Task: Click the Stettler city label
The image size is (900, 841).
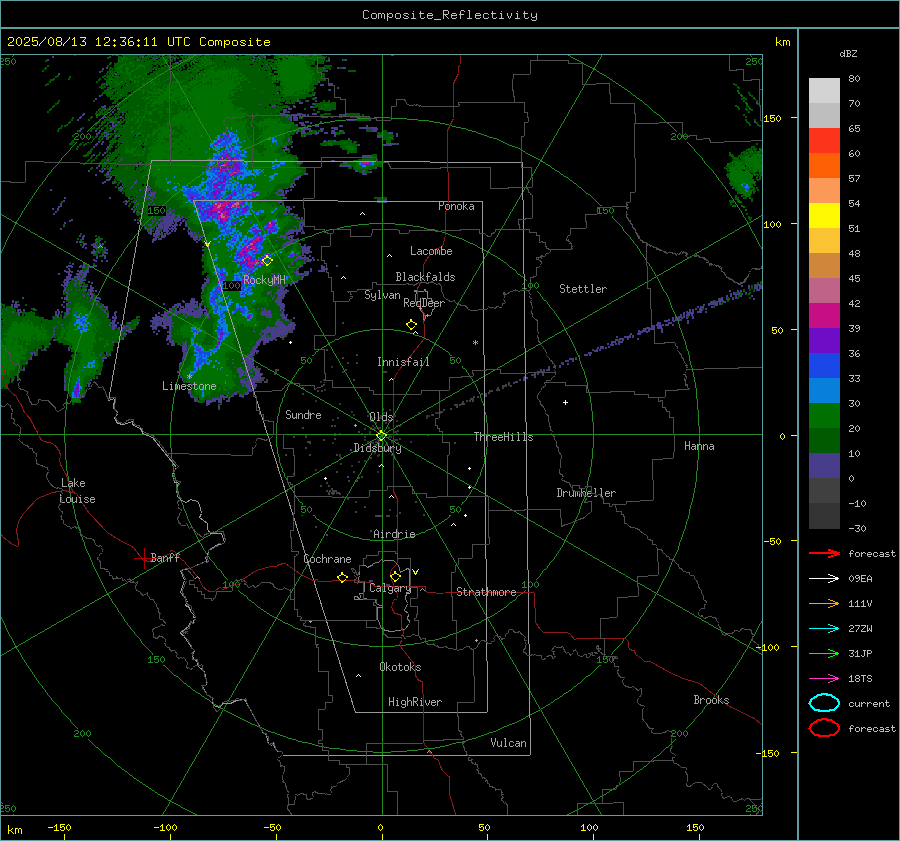Action: [x=583, y=289]
